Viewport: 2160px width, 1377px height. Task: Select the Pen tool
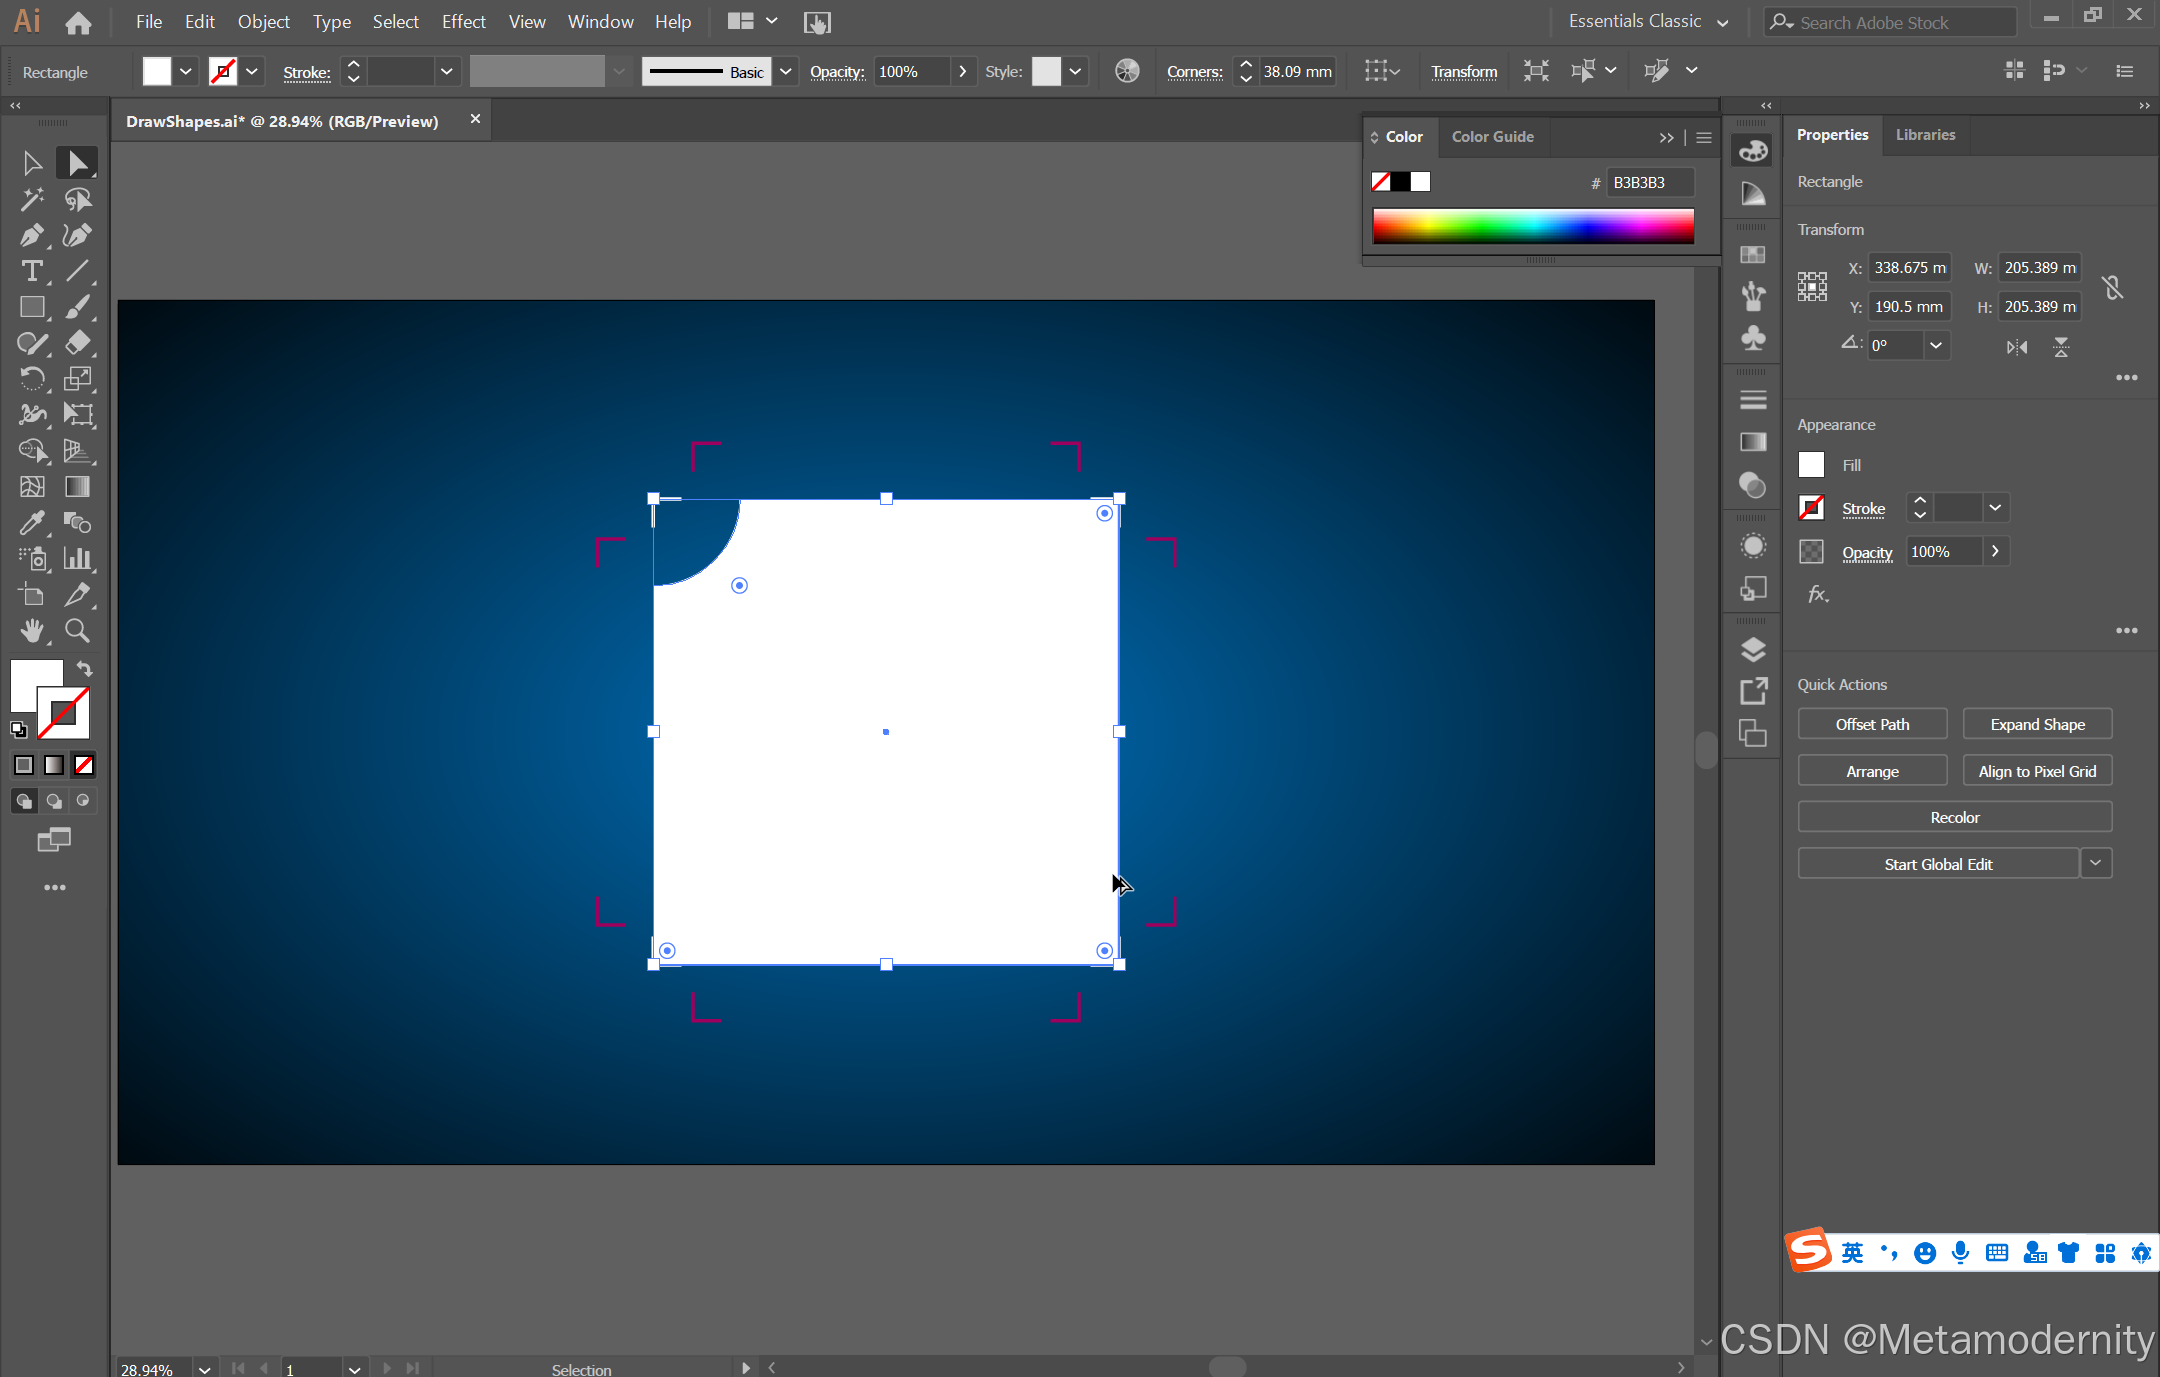(31, 236)
